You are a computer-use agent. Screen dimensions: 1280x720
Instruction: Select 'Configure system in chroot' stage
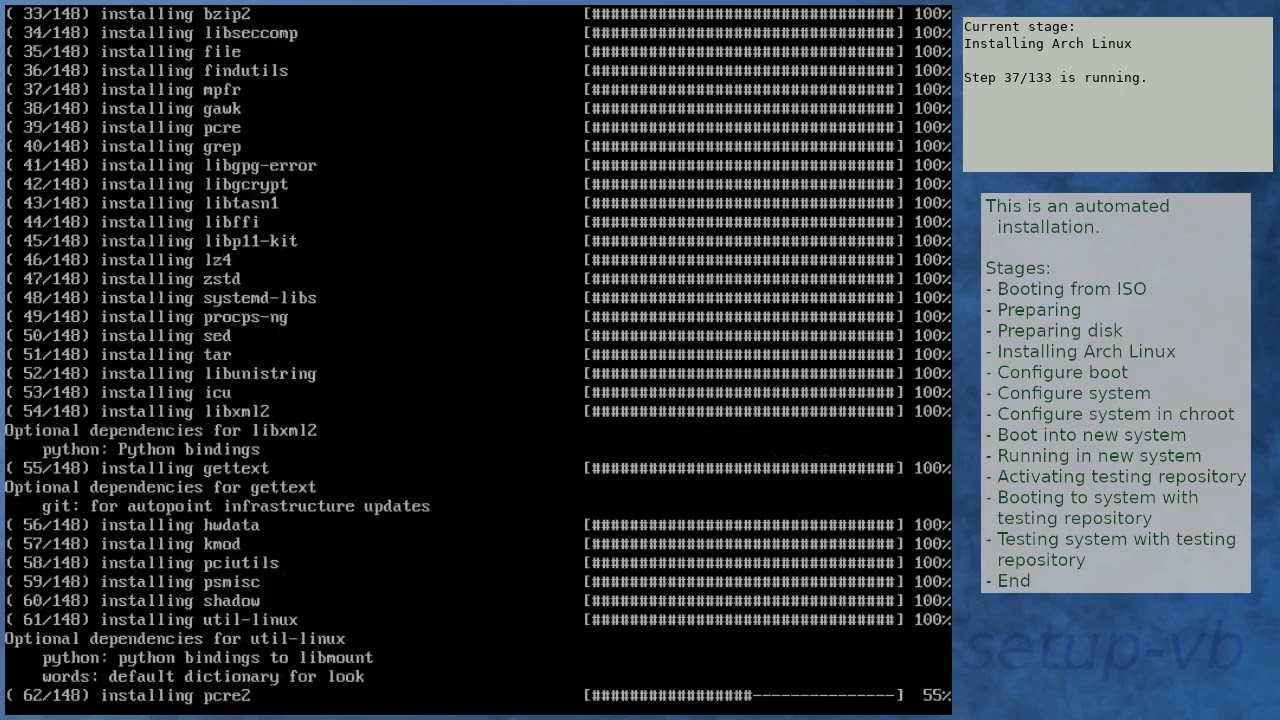click(x=1116, y=414)
